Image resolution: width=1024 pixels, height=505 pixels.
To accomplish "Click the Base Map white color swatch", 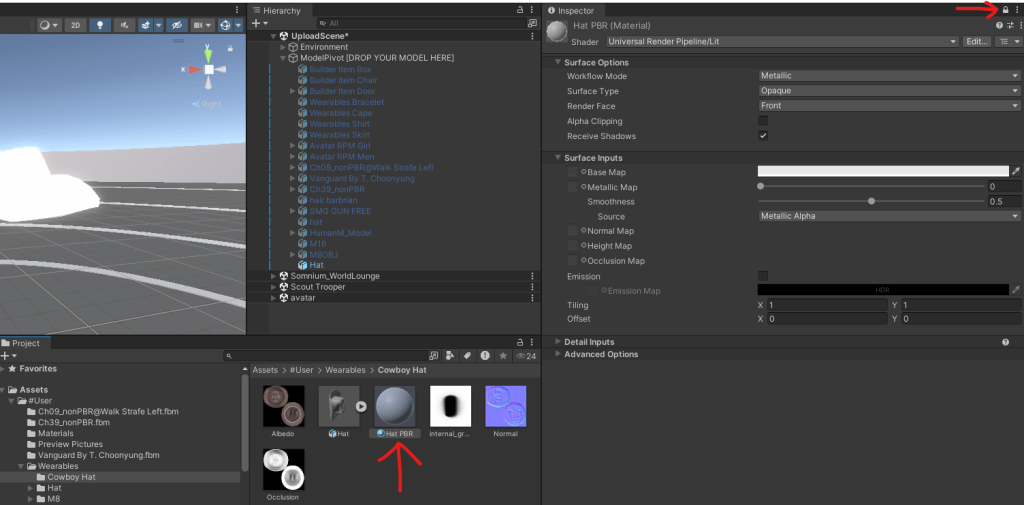I will [882, 172].
